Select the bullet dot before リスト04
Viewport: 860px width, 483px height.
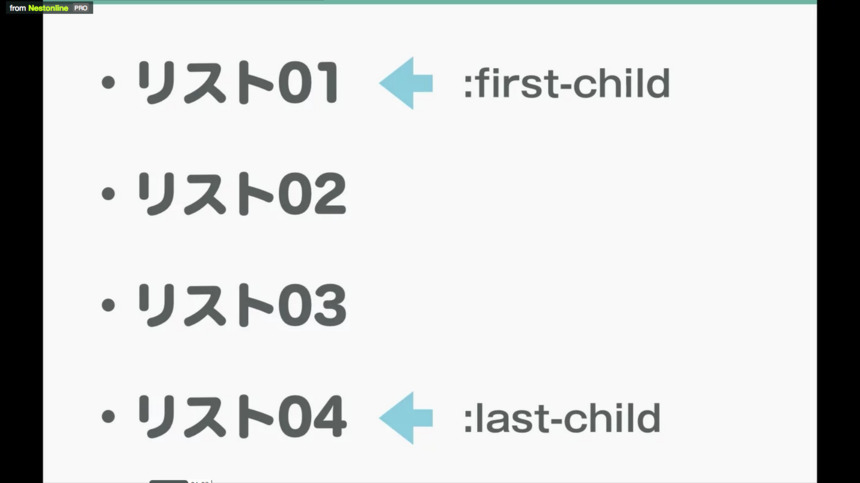point(109,417)
